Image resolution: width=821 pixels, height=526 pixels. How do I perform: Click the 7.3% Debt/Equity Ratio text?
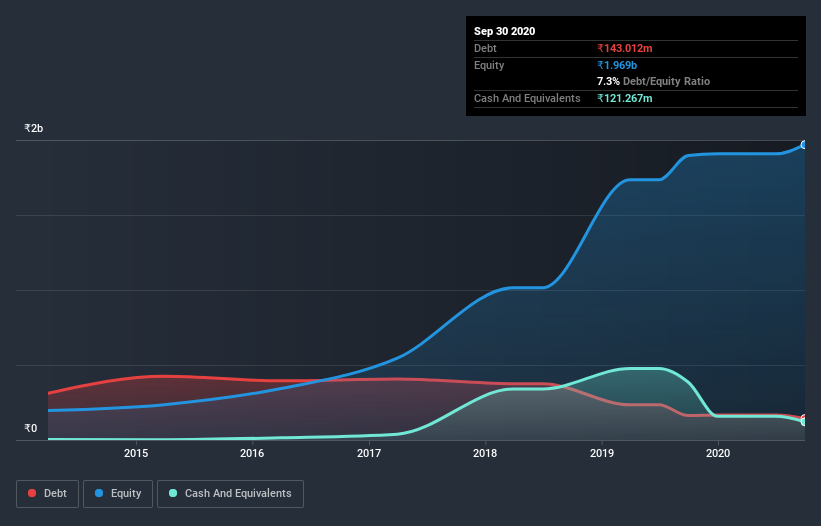[653, 81]
